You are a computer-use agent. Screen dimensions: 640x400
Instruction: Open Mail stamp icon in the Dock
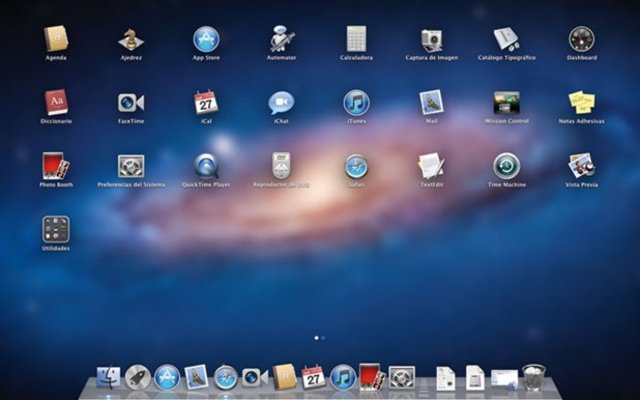tap(196, 377)
